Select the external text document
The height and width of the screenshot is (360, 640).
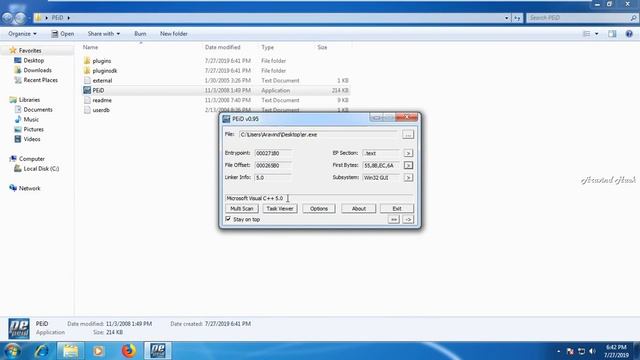click(x=102, y=80)
